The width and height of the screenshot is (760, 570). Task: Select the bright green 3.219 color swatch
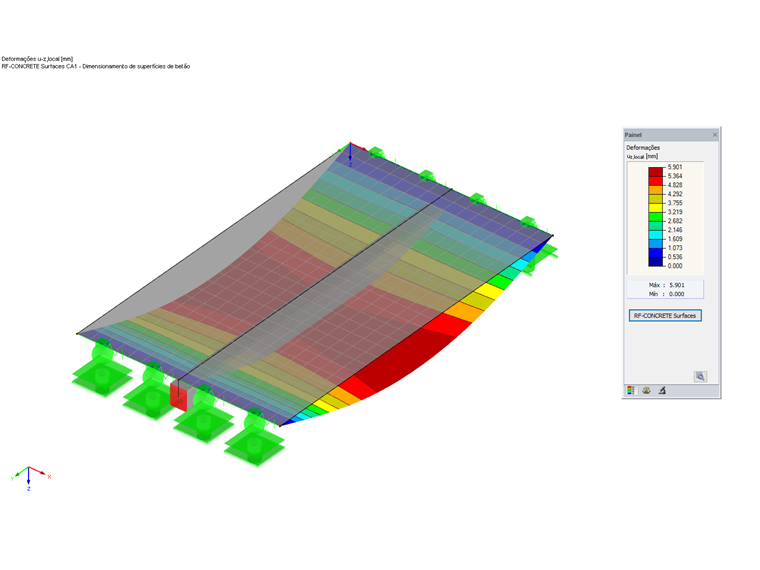656,217
